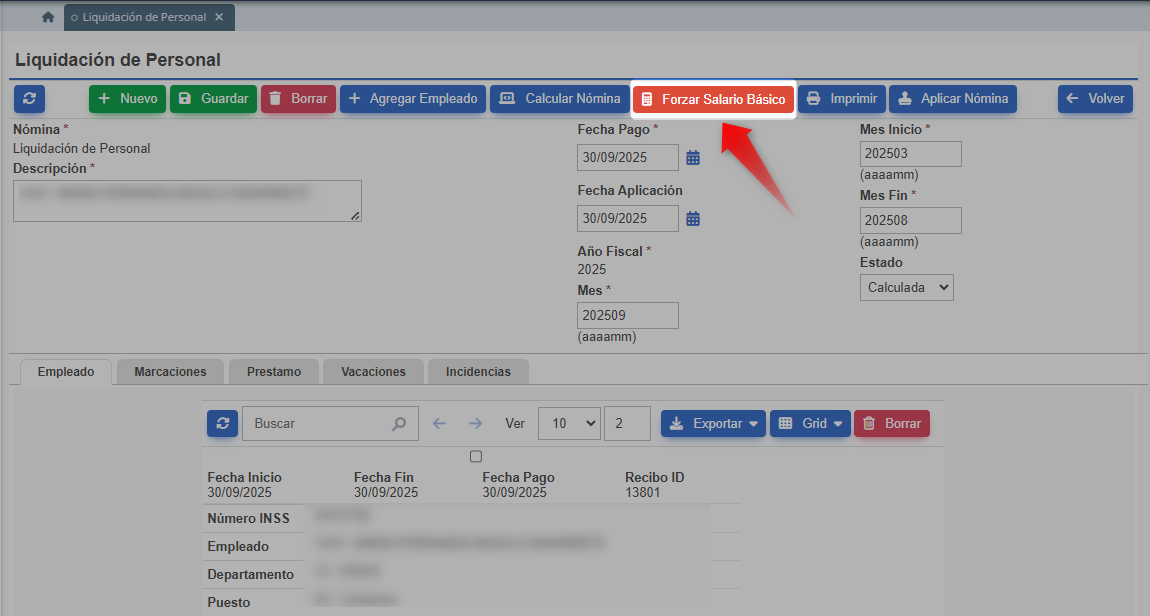The height and width of the screenshot is (616, 1150).
Task: Refresh the employee grid
Action: [222, 423]
